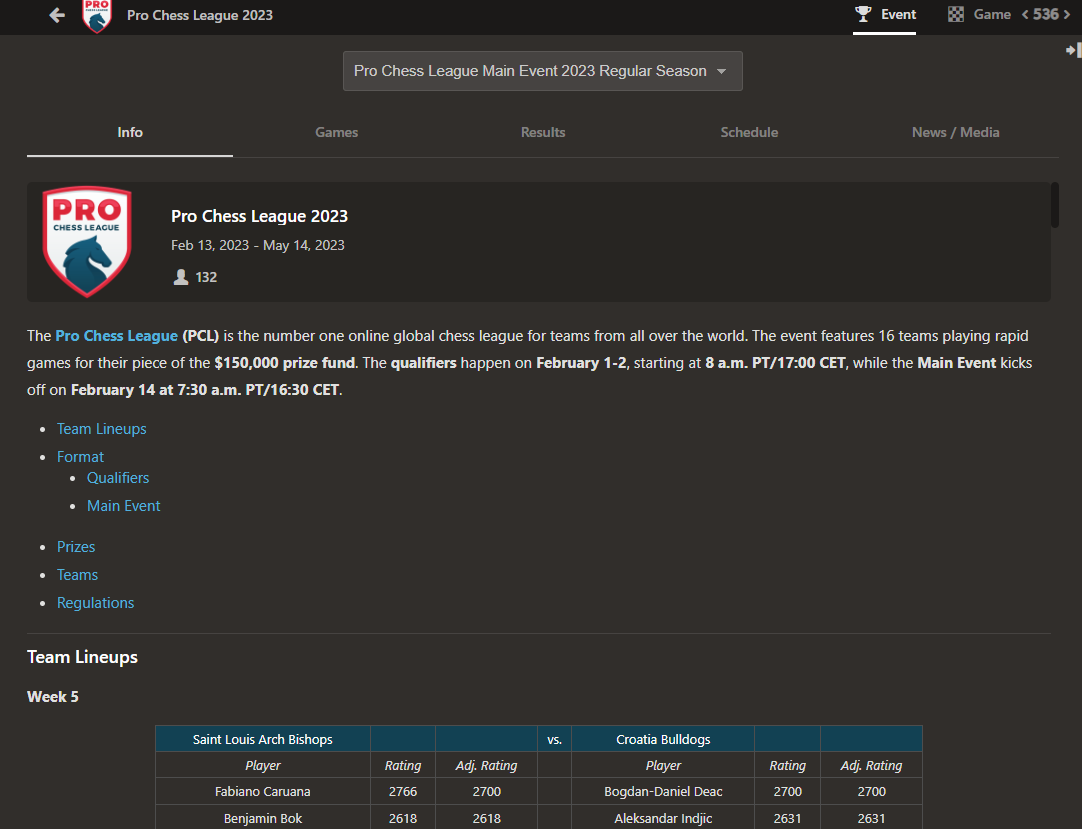Click the 'Aleksandar Indjic' table cell
Screen dimensions: 1082x829
pyautogui.click(x=662, y=819)
